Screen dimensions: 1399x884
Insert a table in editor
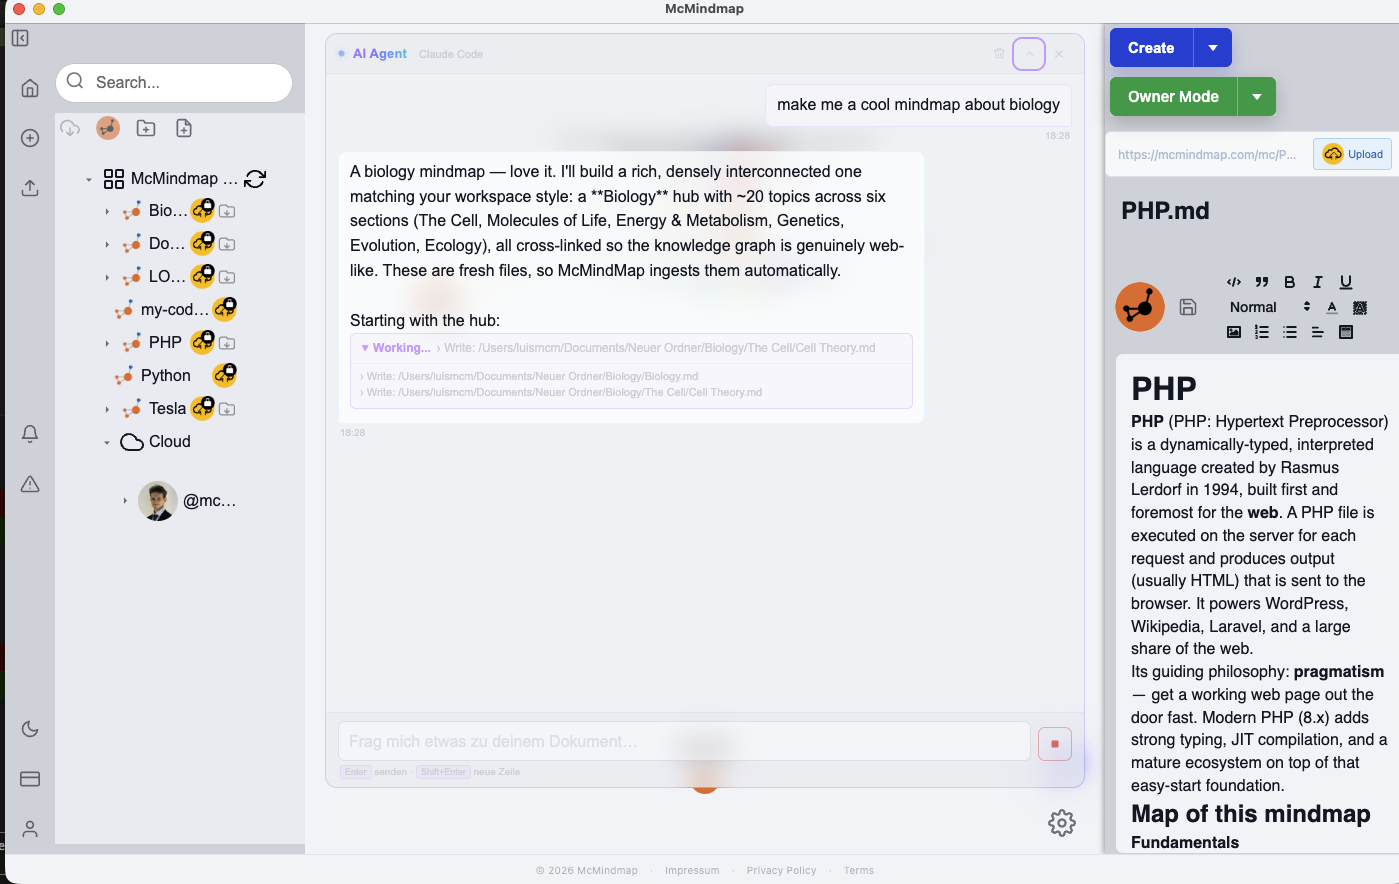1346,332
